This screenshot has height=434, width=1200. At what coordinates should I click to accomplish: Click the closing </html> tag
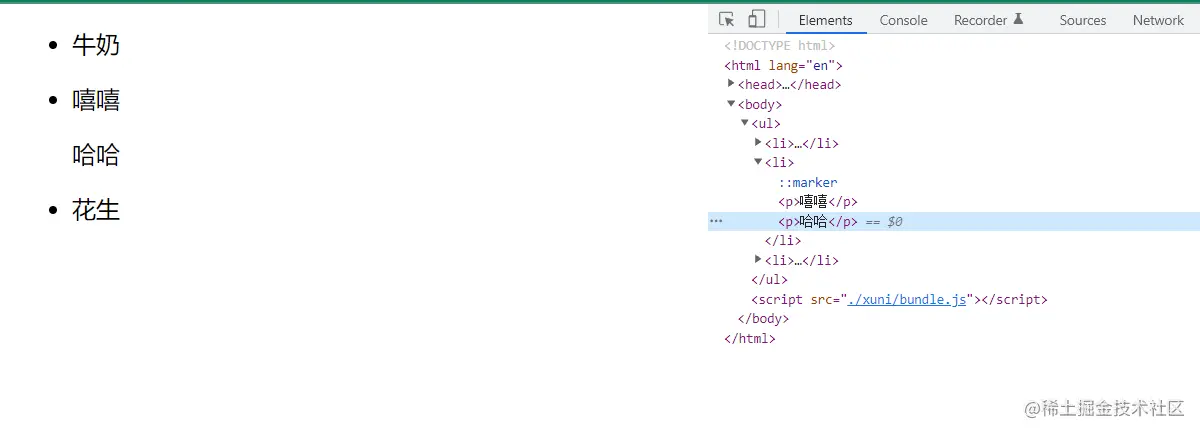[750, 338]
